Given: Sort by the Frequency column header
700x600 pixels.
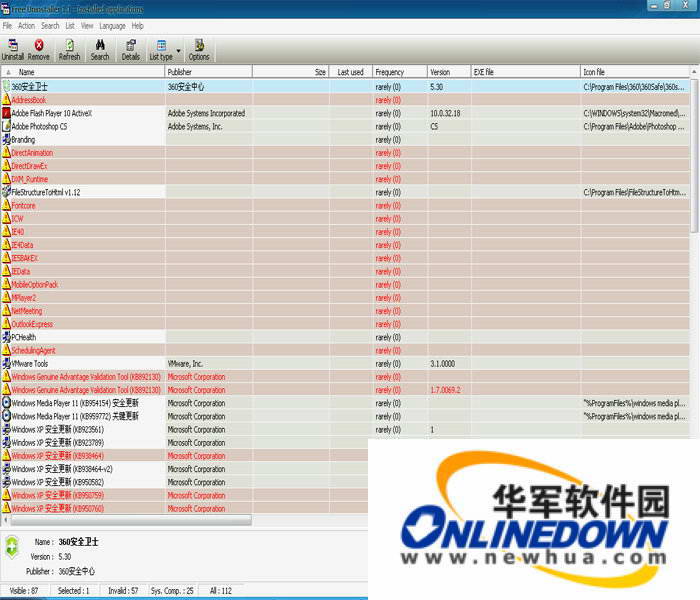Looking at the screenshot, I should coord(400,72).
